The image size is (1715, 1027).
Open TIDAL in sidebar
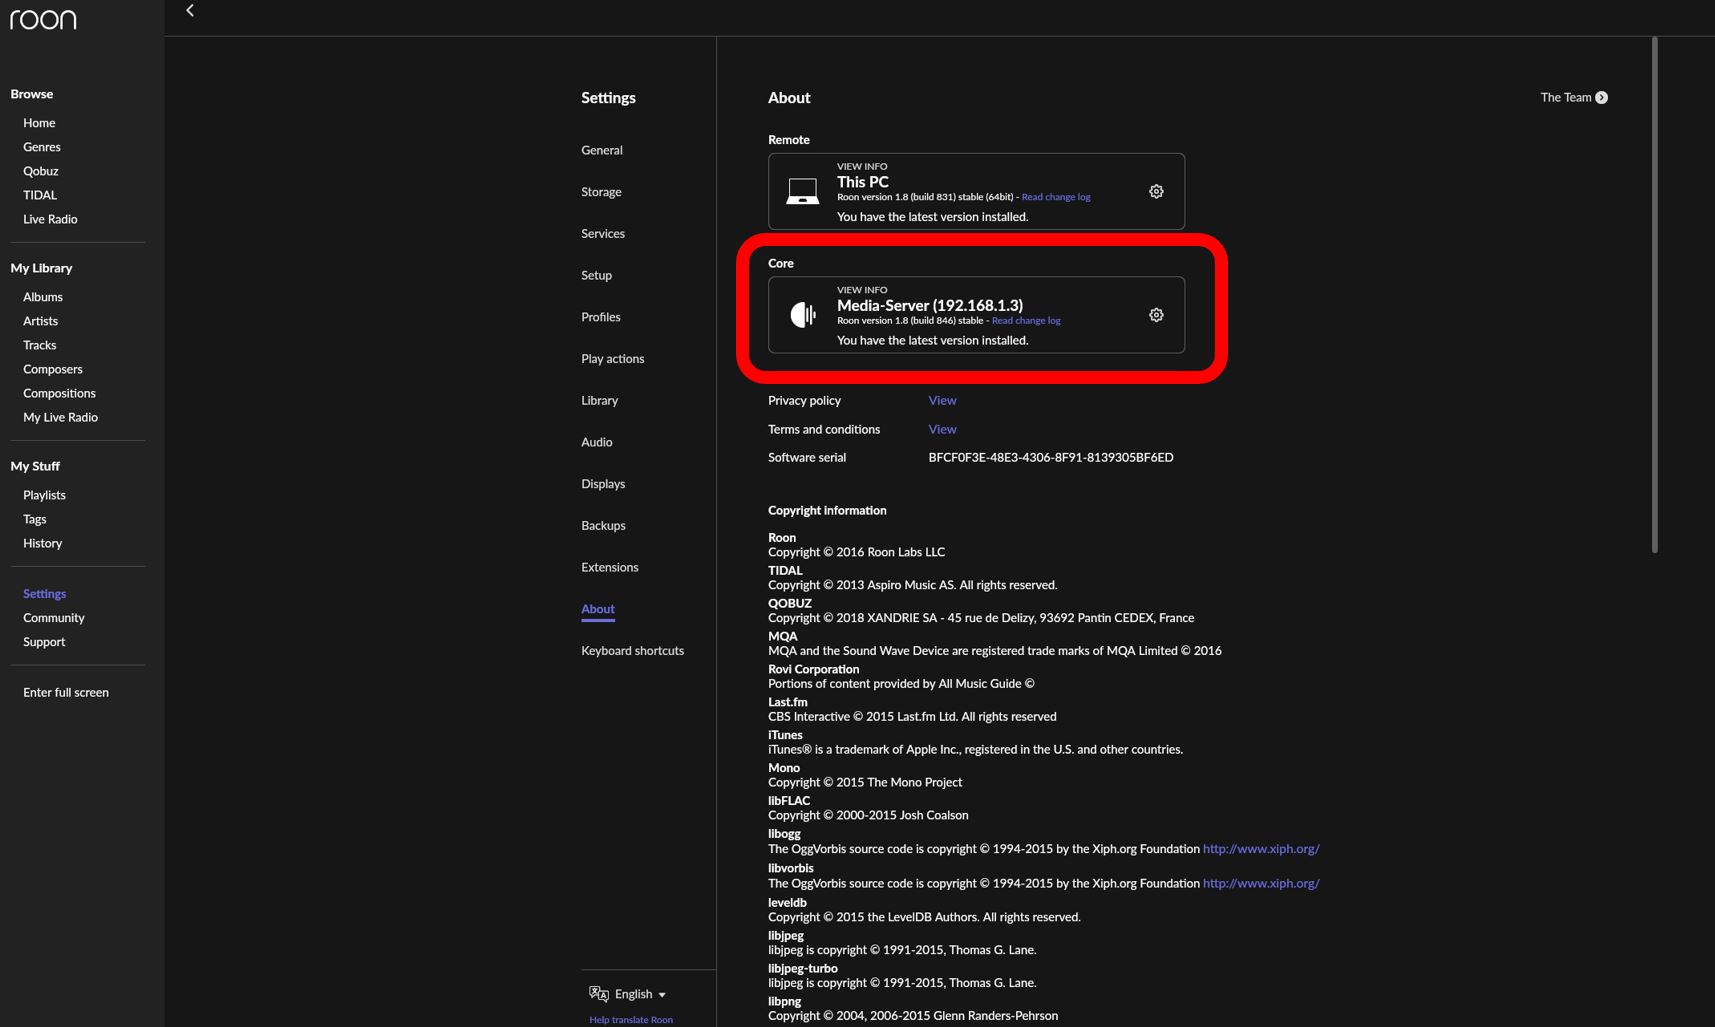[x=40, y=195]
